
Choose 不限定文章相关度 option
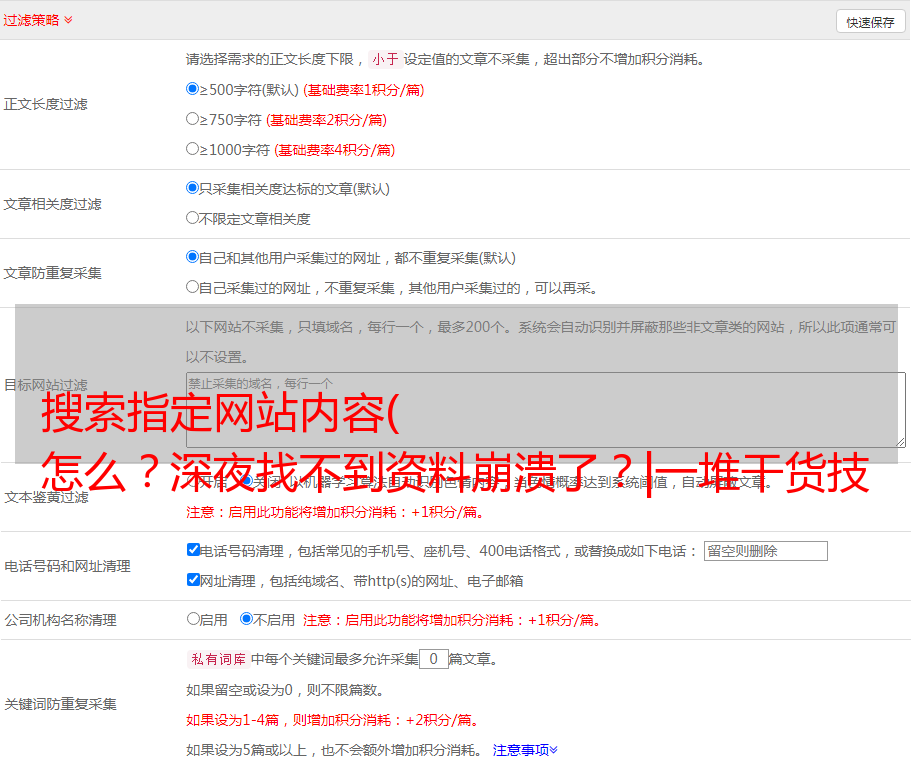[193, 218]
